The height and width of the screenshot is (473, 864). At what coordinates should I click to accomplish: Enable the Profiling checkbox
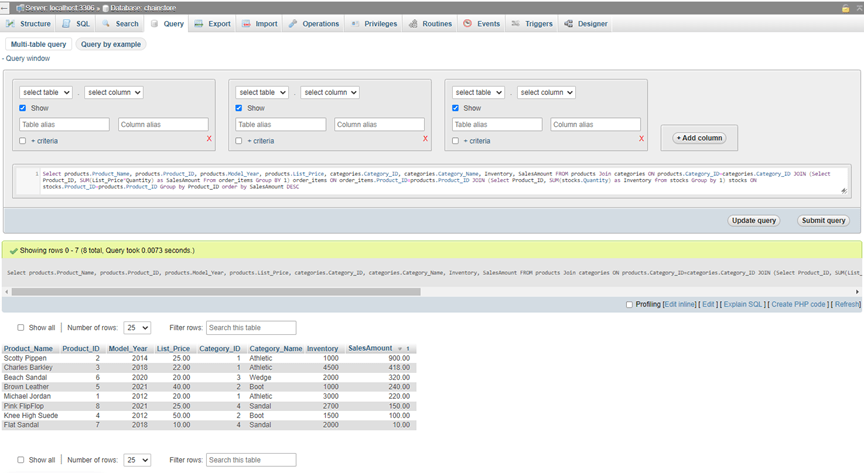(x=629, y=304)
